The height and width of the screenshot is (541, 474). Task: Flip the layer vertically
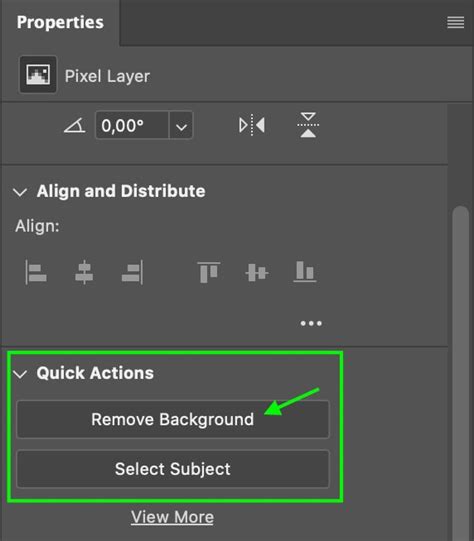click(x=308, y=125)
